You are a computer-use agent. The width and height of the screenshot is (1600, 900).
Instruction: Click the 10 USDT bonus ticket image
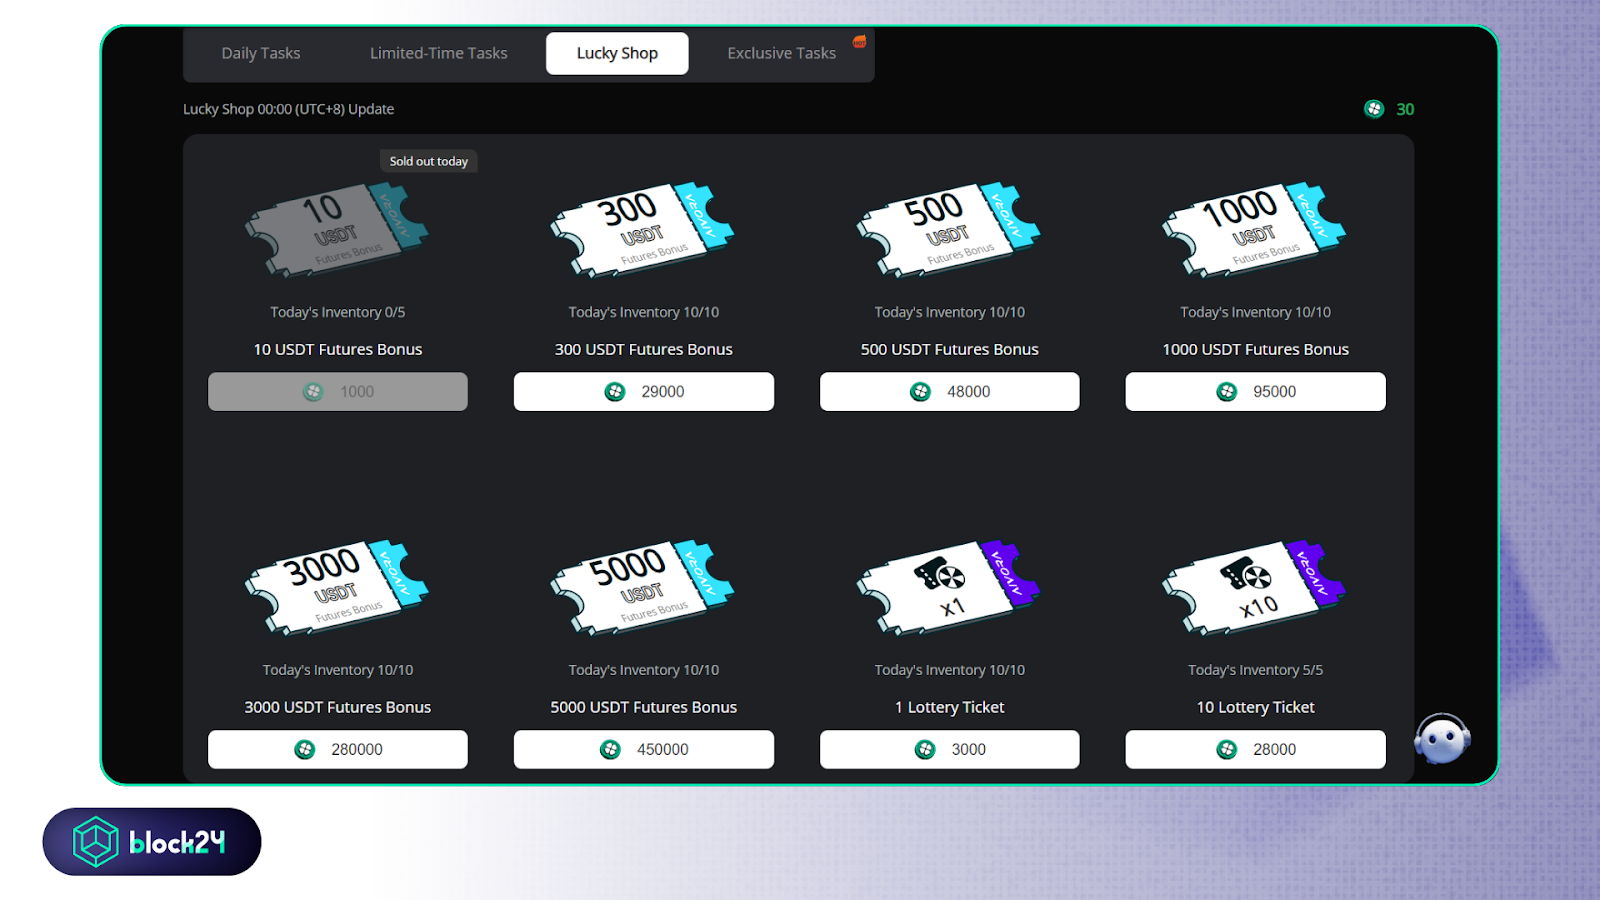point(337,230)
